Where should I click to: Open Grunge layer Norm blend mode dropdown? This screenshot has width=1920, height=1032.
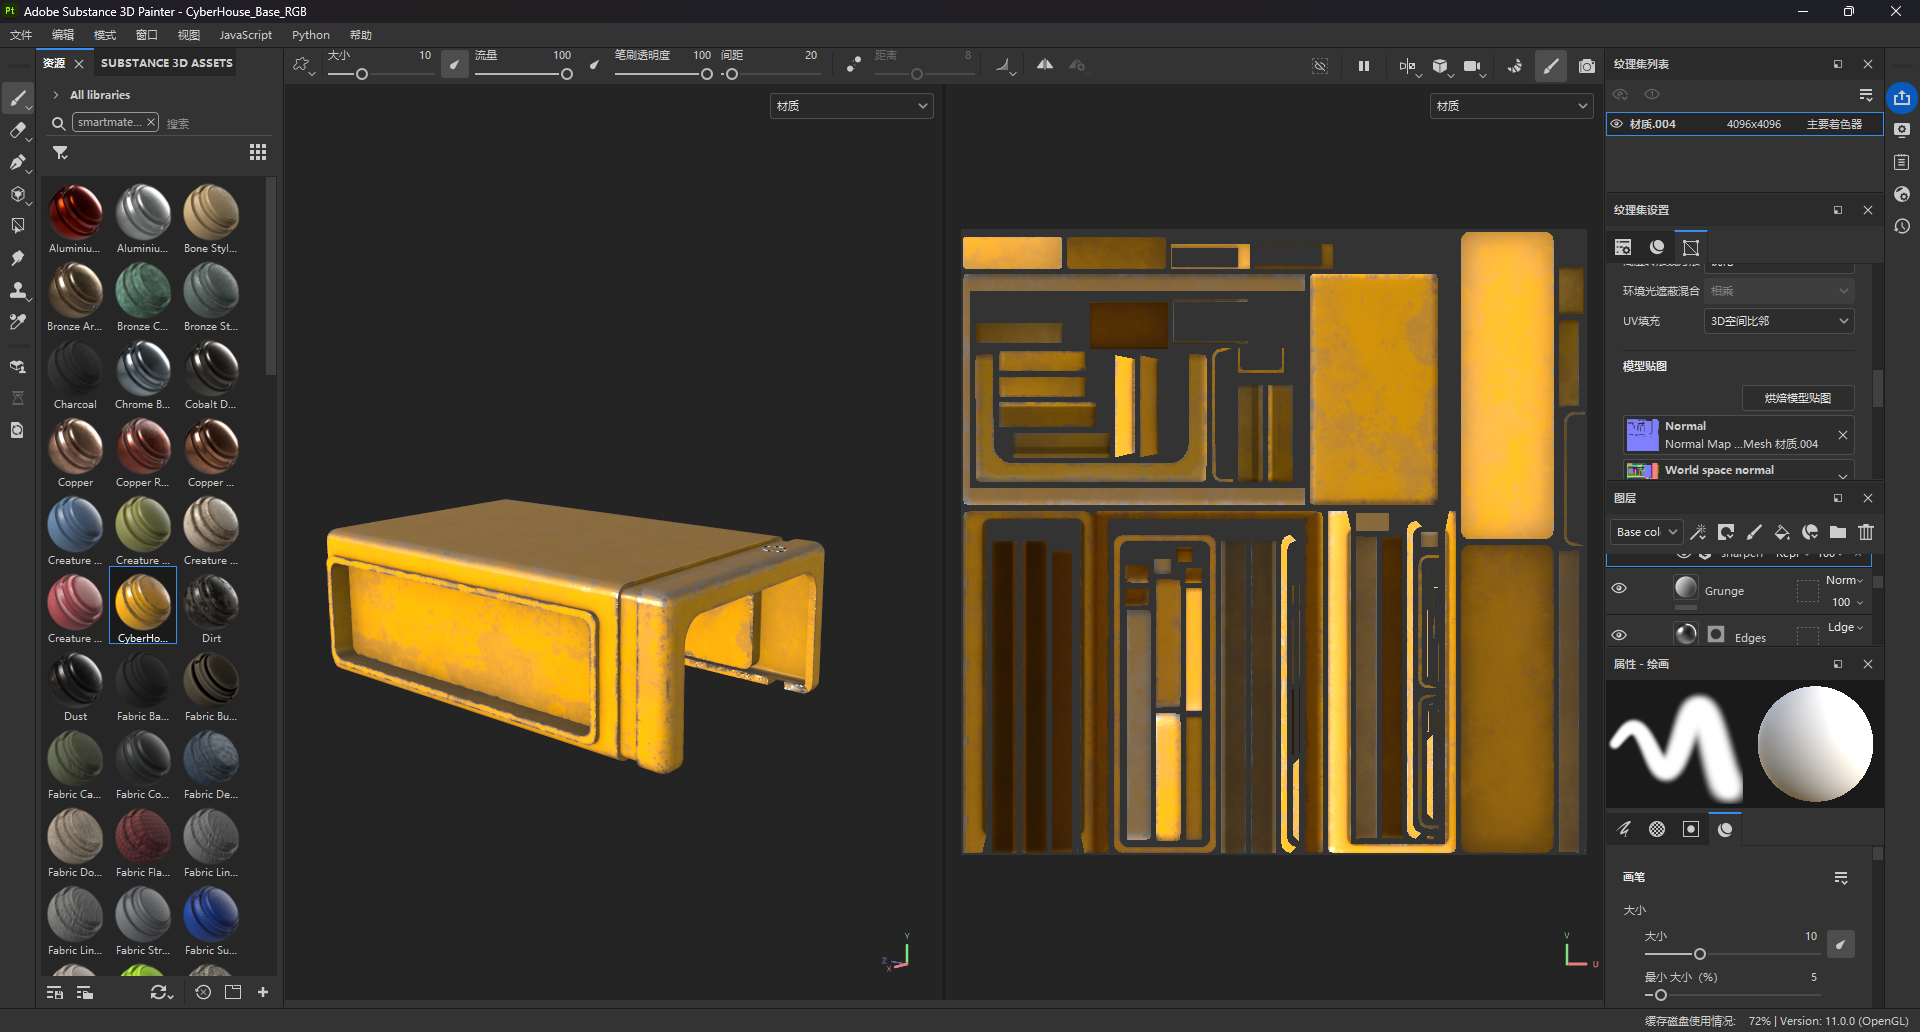click(x=1844, y=580)
